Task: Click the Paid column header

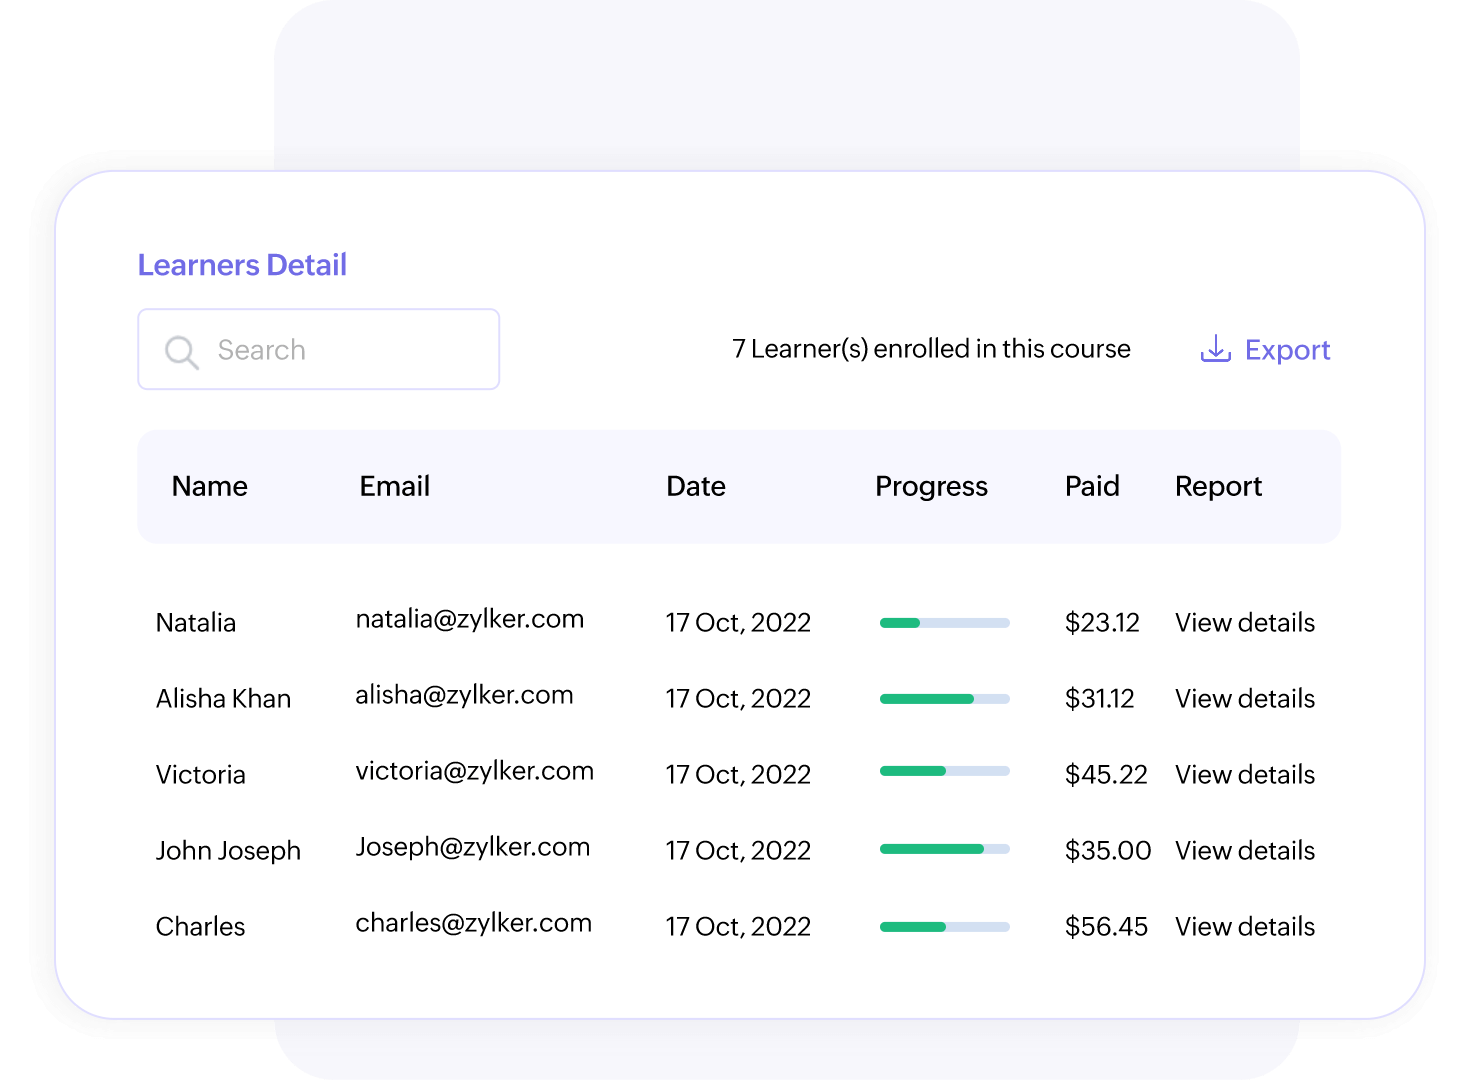Action: point(1092,486)
